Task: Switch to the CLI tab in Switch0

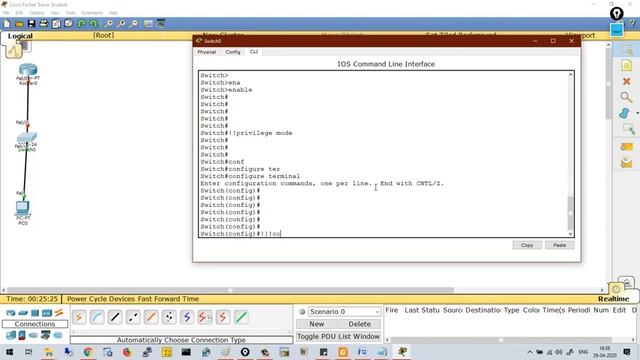Action: coord(254,52)
